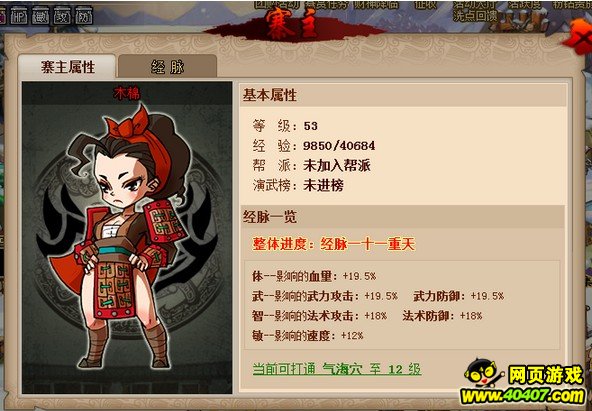Open the 征收 menu item

[425, 5]
